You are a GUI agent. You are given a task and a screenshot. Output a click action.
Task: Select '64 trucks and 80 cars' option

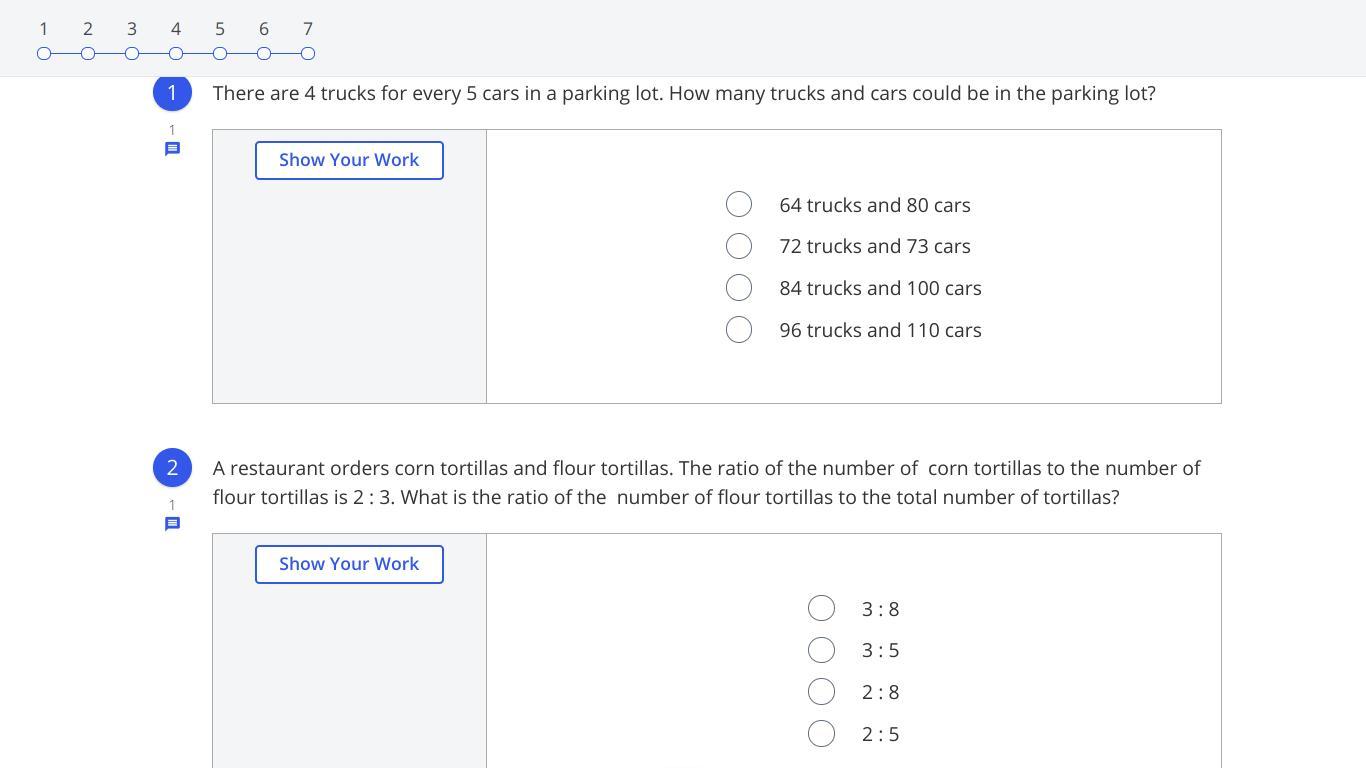click(x=739, y=205)
